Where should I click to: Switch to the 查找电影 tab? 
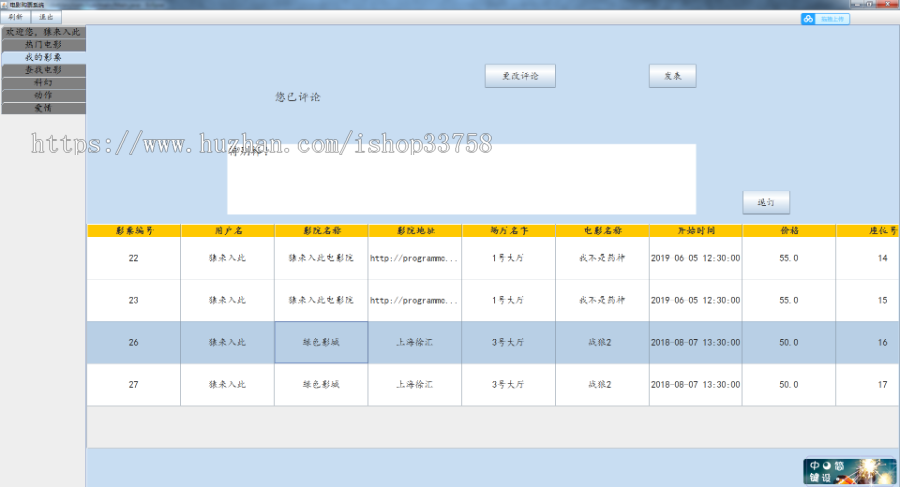[44, 70]
